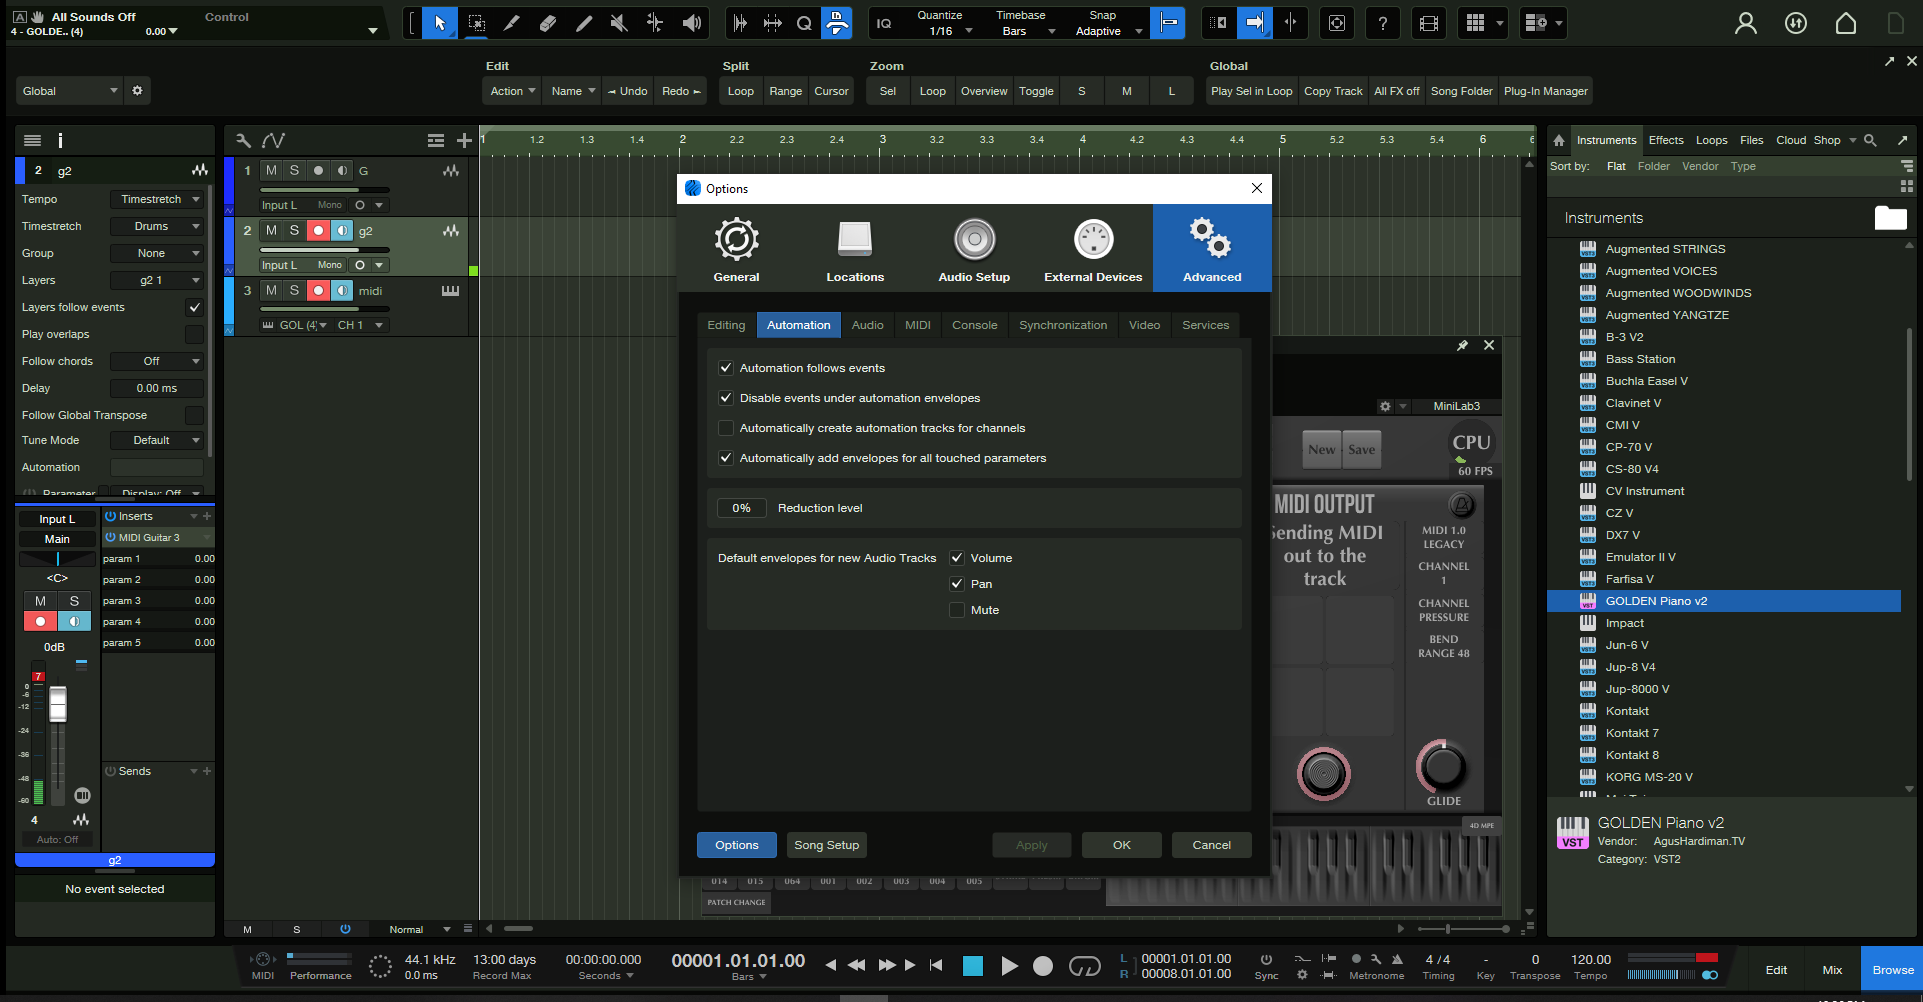1923x1002 pixels.
Task: Click the Song Setup button
Action: click(x=826, y=845)
